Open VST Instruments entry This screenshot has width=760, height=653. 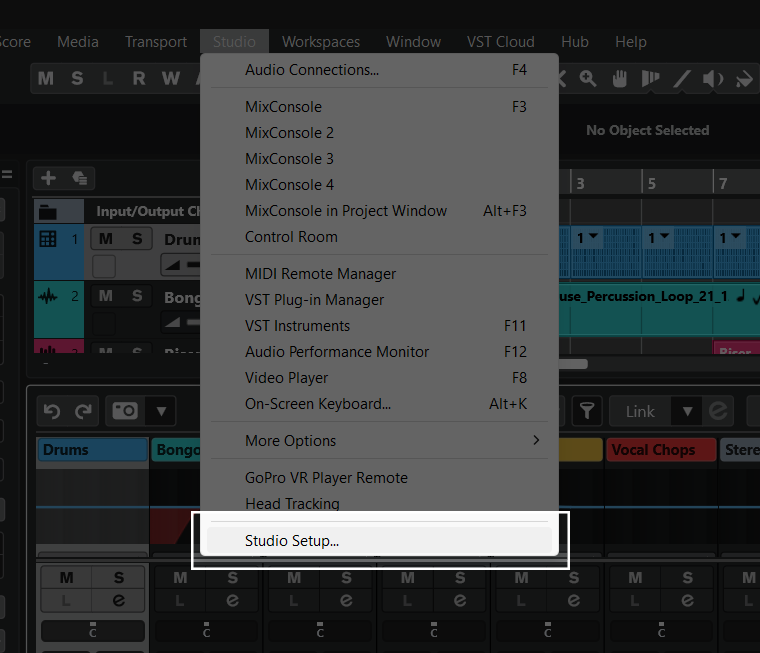pos(379,326)
